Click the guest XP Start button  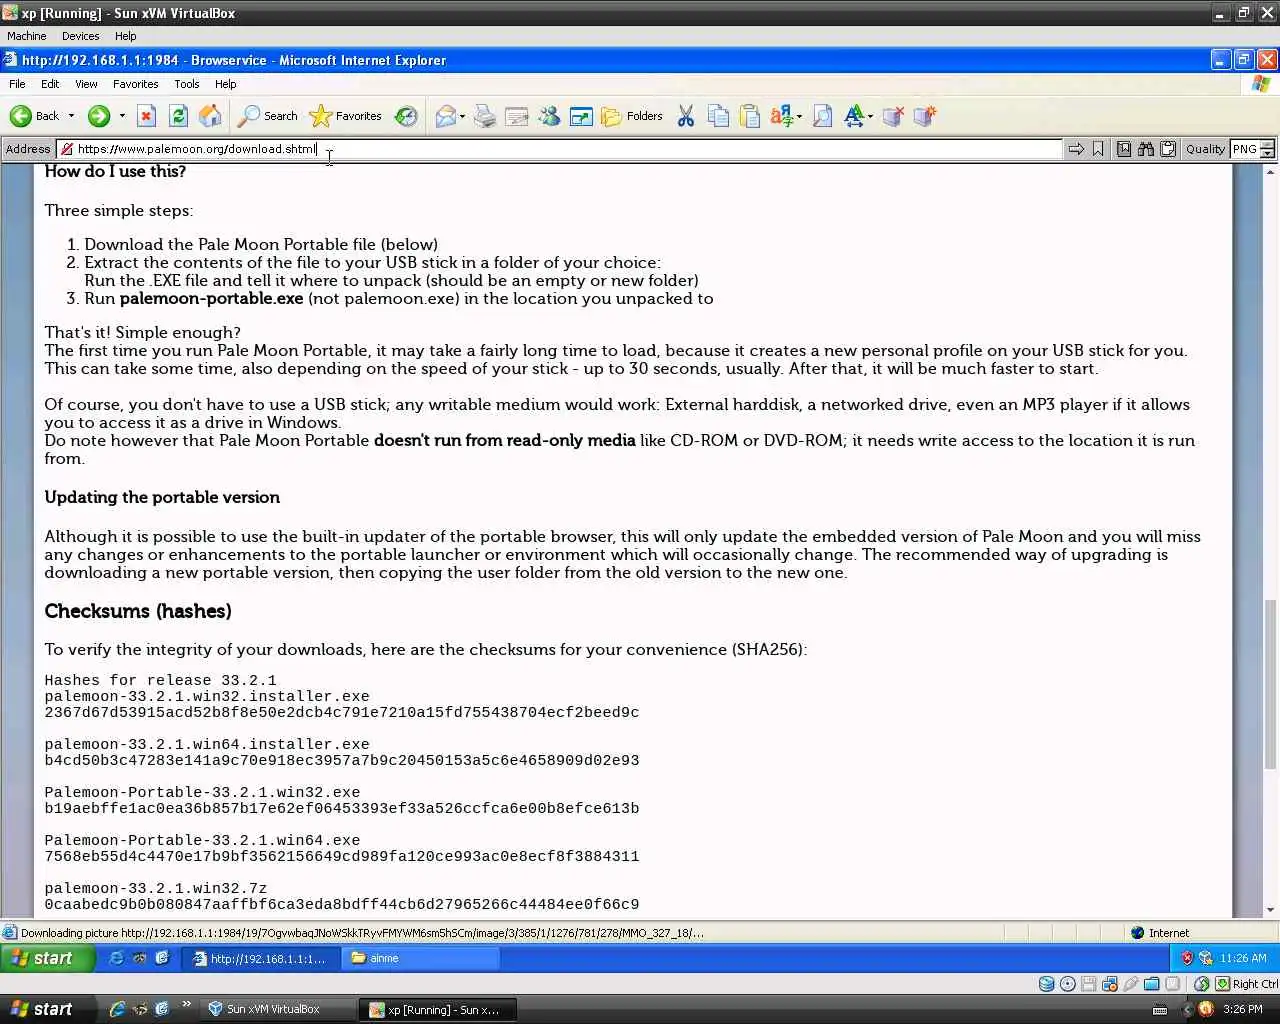click(x=47, y=958)
